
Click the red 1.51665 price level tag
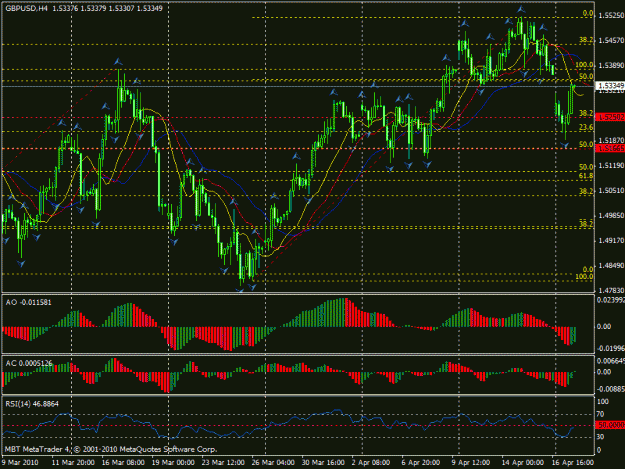click(x=610, y=148)
